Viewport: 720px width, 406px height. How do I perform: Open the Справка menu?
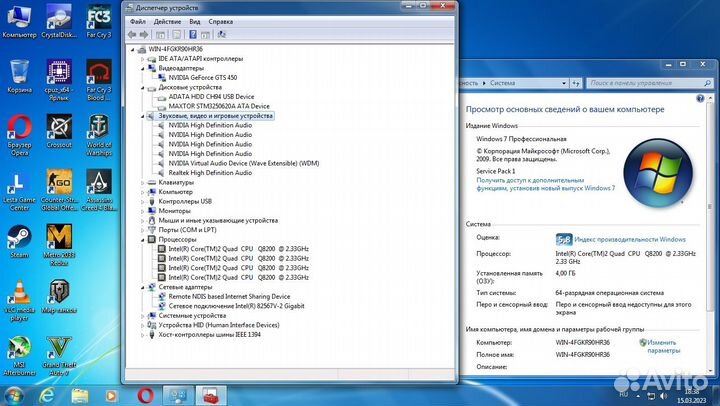point(221,21)
